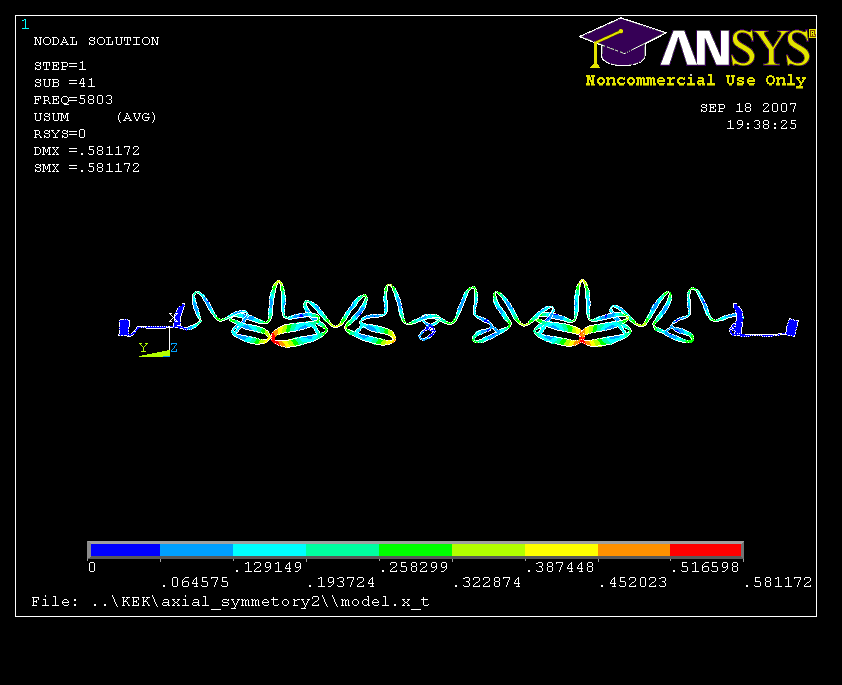Screen dimensions: 842x685
Task: Select the red legend swatch
Action: click(x=706, y=550)
